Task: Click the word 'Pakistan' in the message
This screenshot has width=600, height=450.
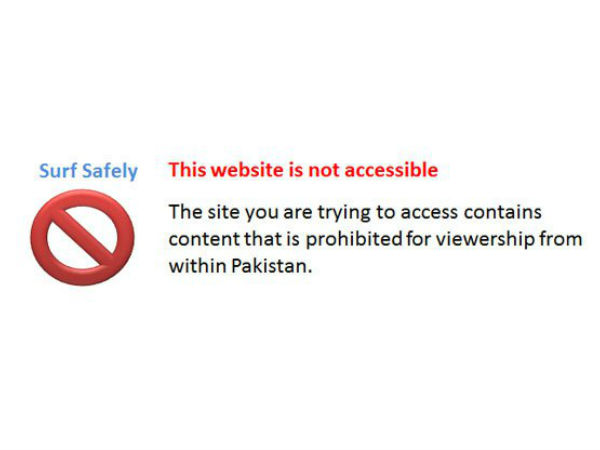Action: coord(272,266)
